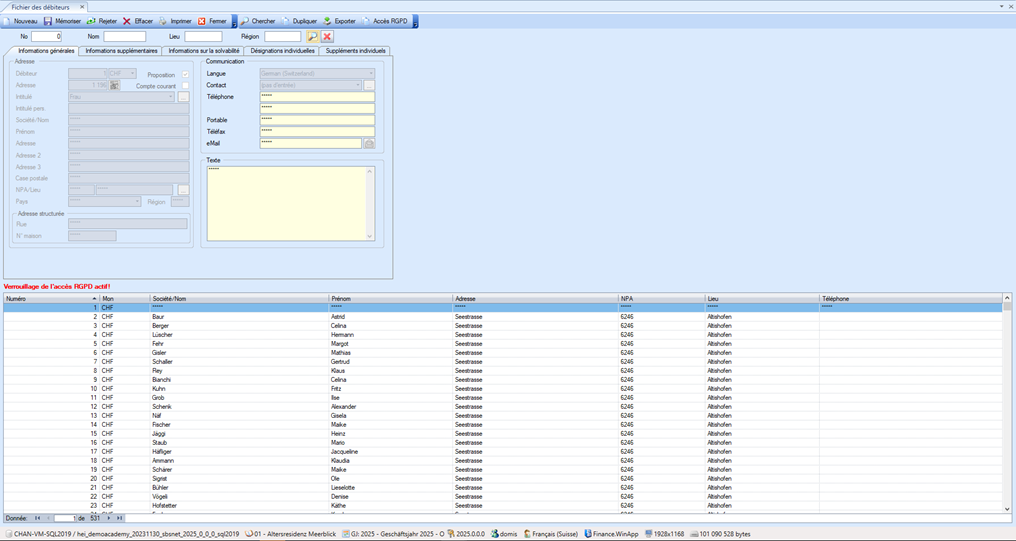Viewport: 1016px width, 541px height.
Task: Click the Rejeter toolbar icon
Action: pos(92,21)
